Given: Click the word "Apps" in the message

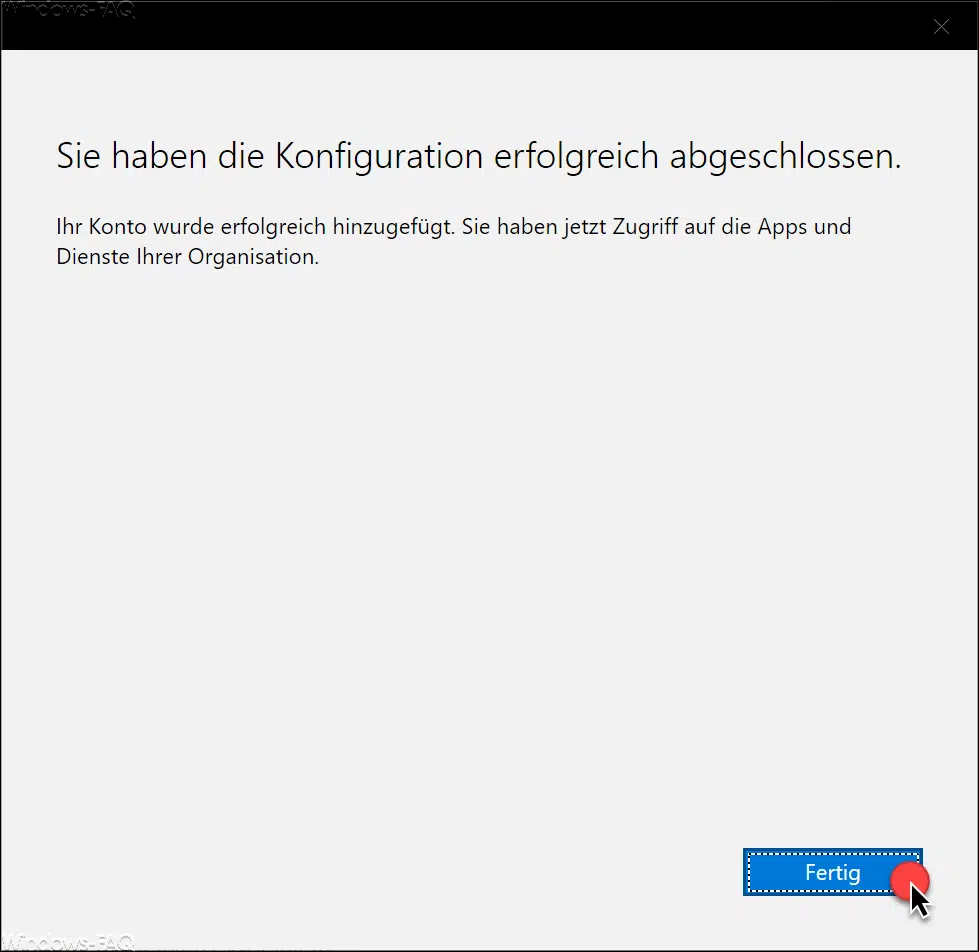Looking at the screenshot, I should tap(782, 227).
